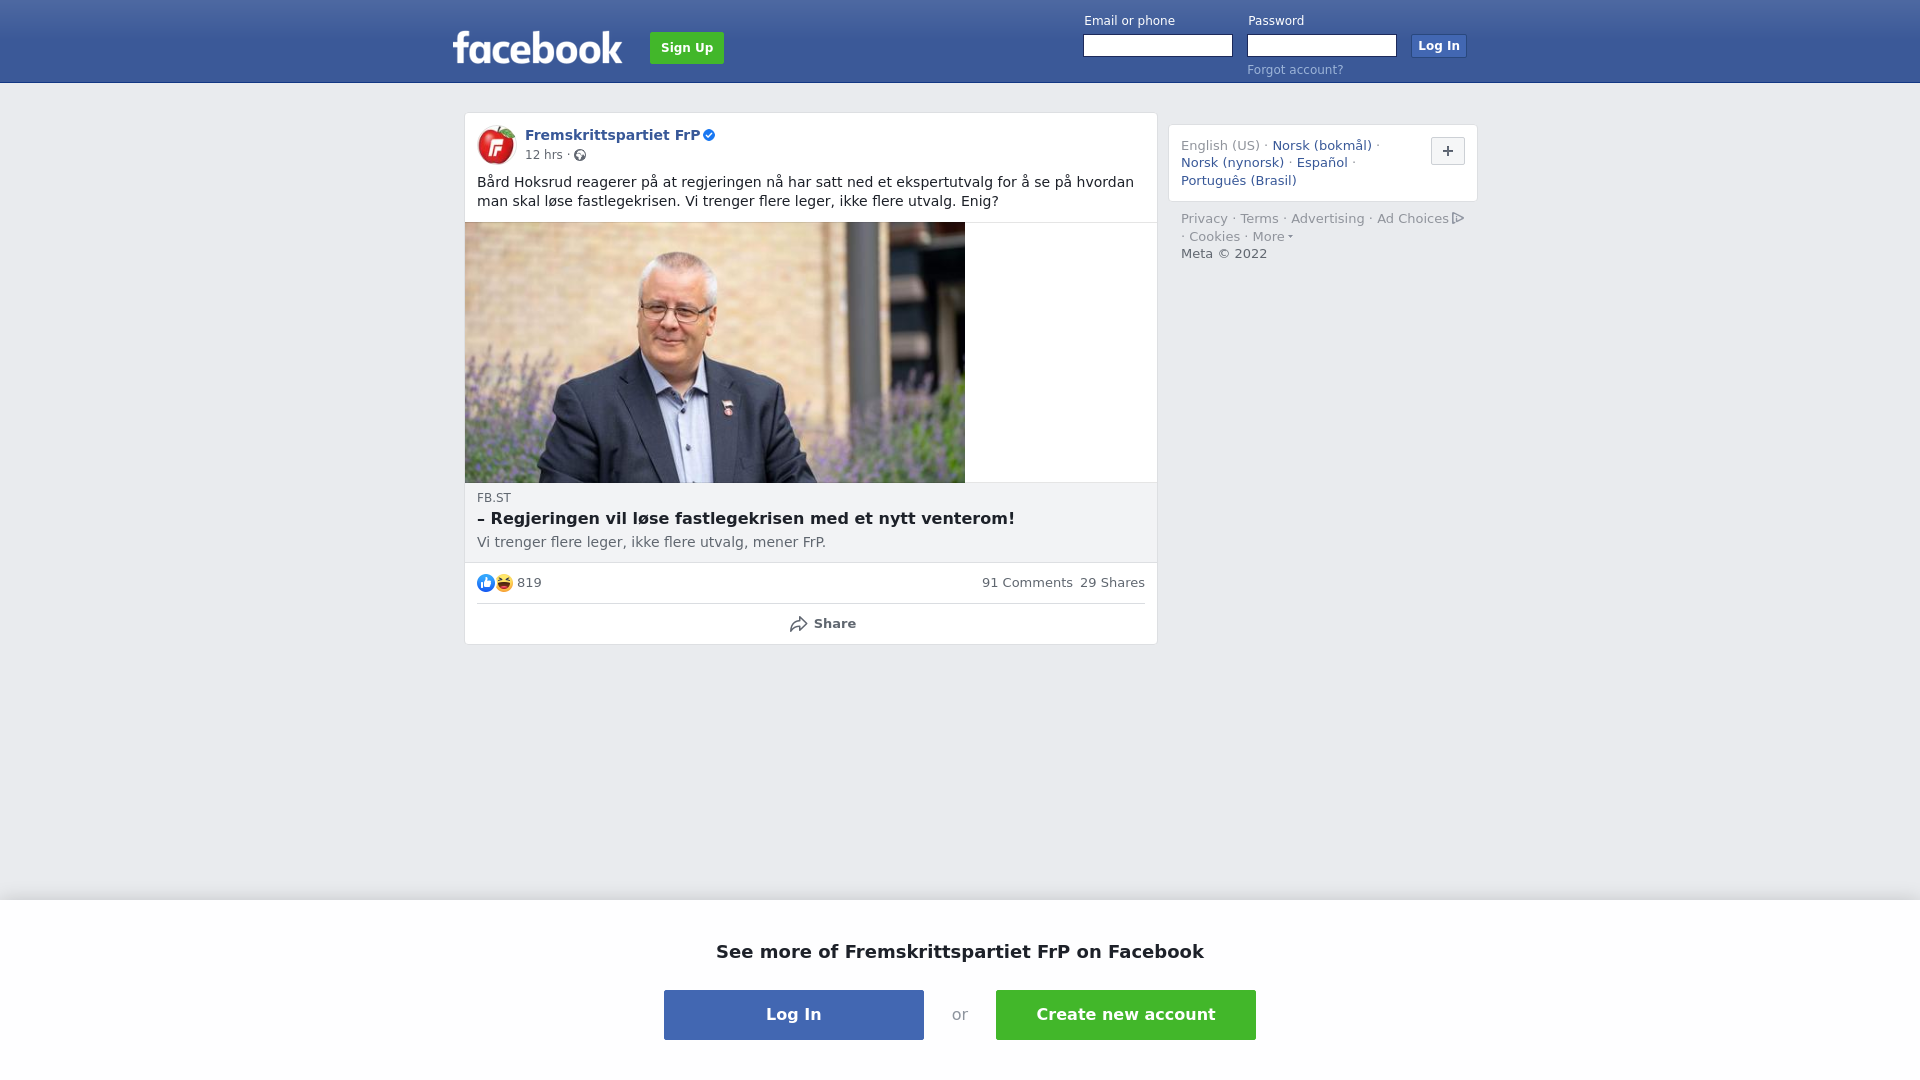Screen dimensions: 1920x1080
Task: Open the Bård Hoksrud article photo
Action: (715, 353)
